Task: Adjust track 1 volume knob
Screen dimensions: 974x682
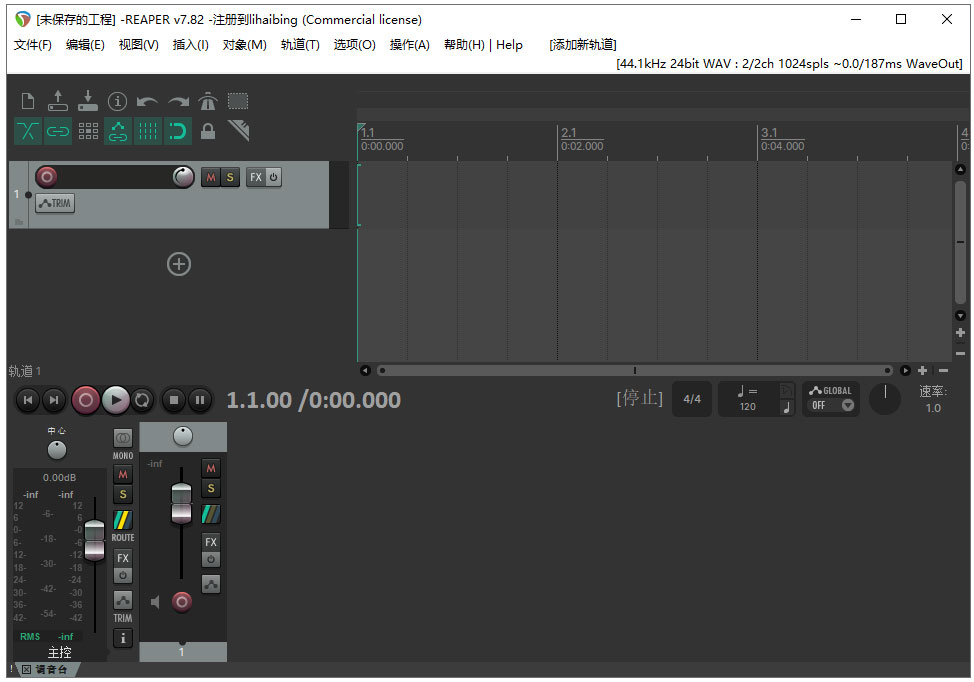Action: tap(183, 177)
